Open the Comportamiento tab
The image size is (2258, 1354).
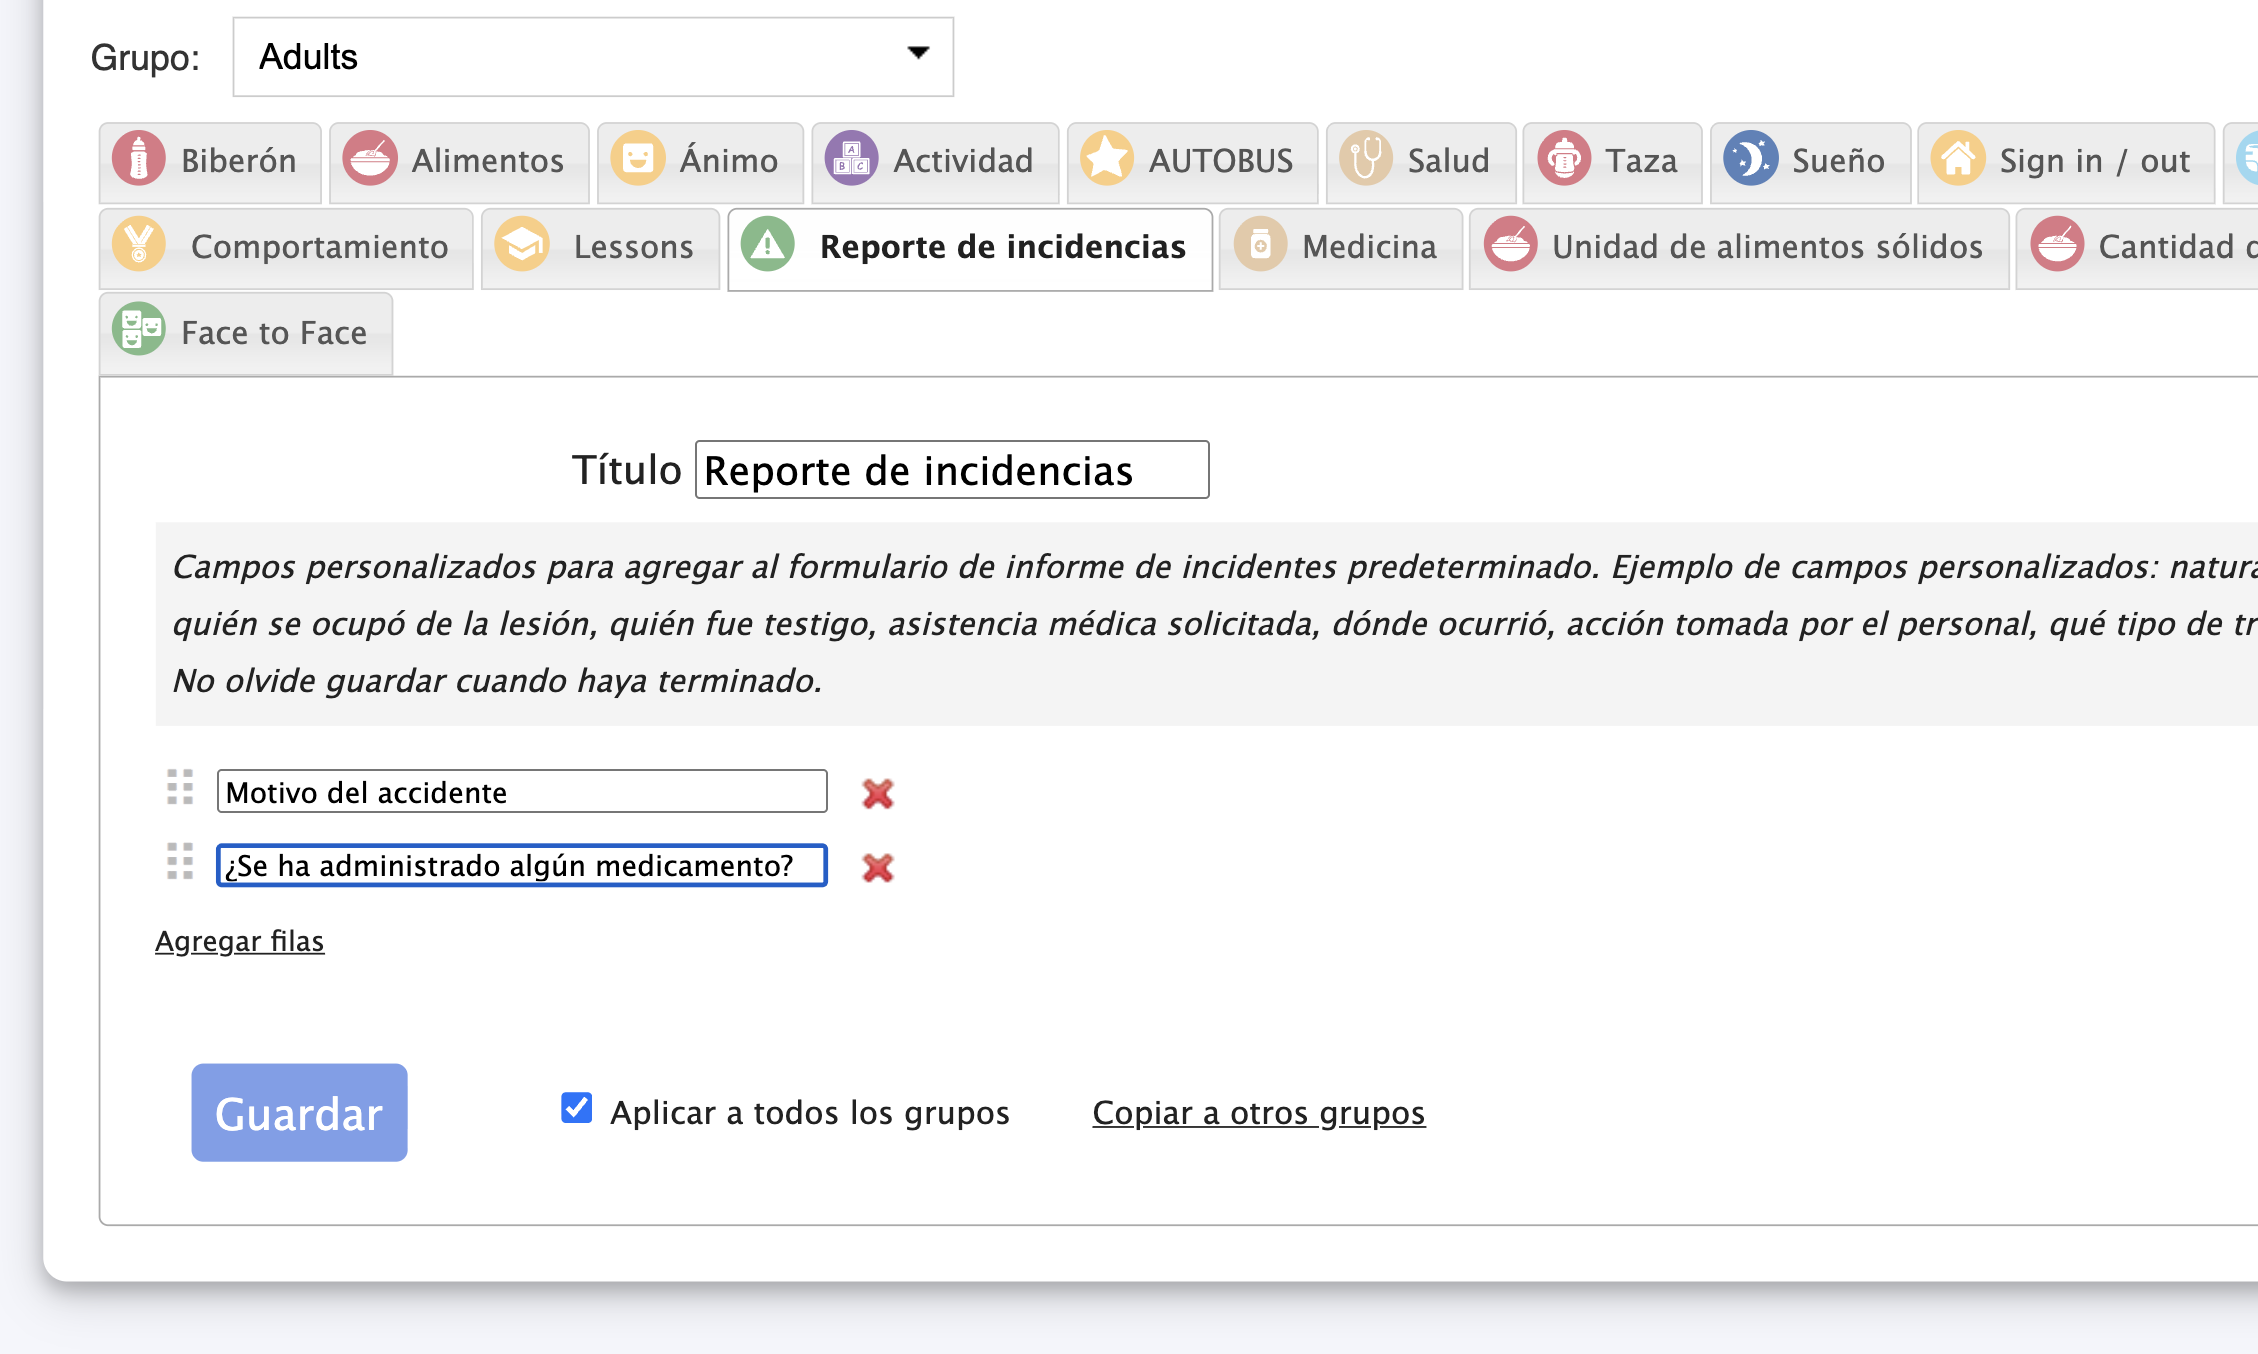(x=286, y=247)
